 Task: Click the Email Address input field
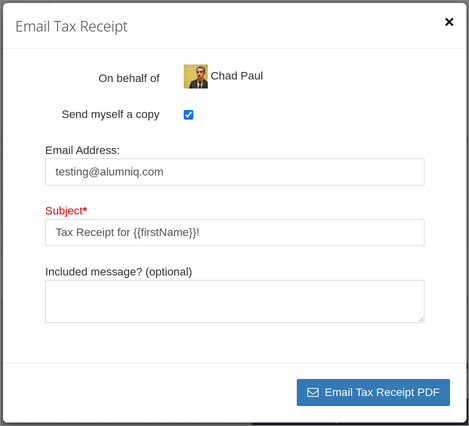click(235, 172)
